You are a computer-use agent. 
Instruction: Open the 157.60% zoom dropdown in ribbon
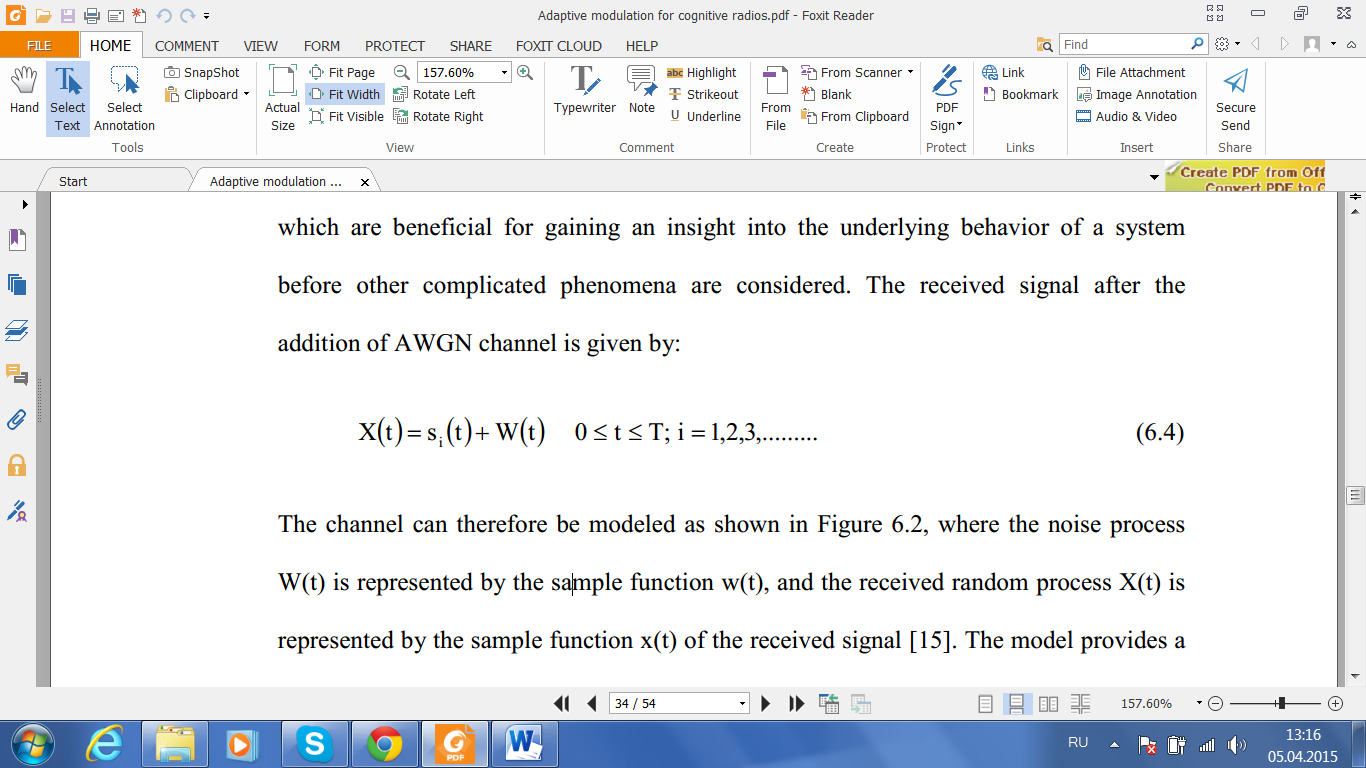pyautogui.click(x=504, y=72)
